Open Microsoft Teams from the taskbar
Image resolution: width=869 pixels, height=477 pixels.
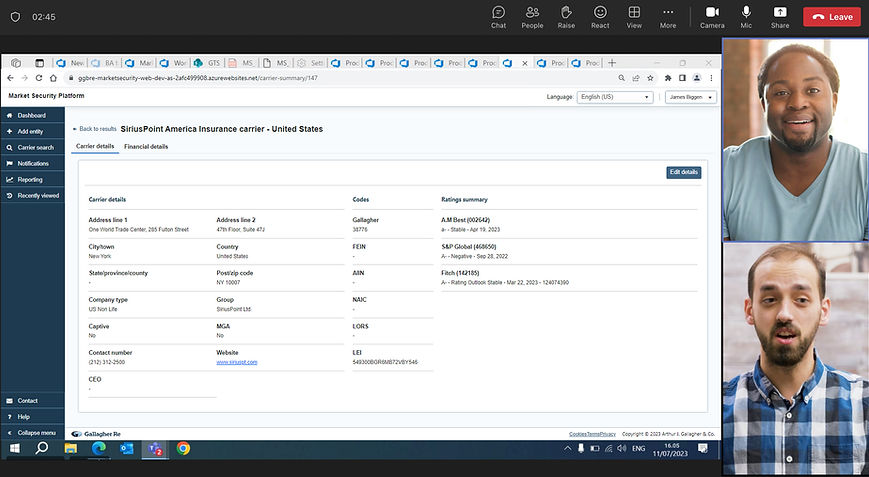coord(155,448)
